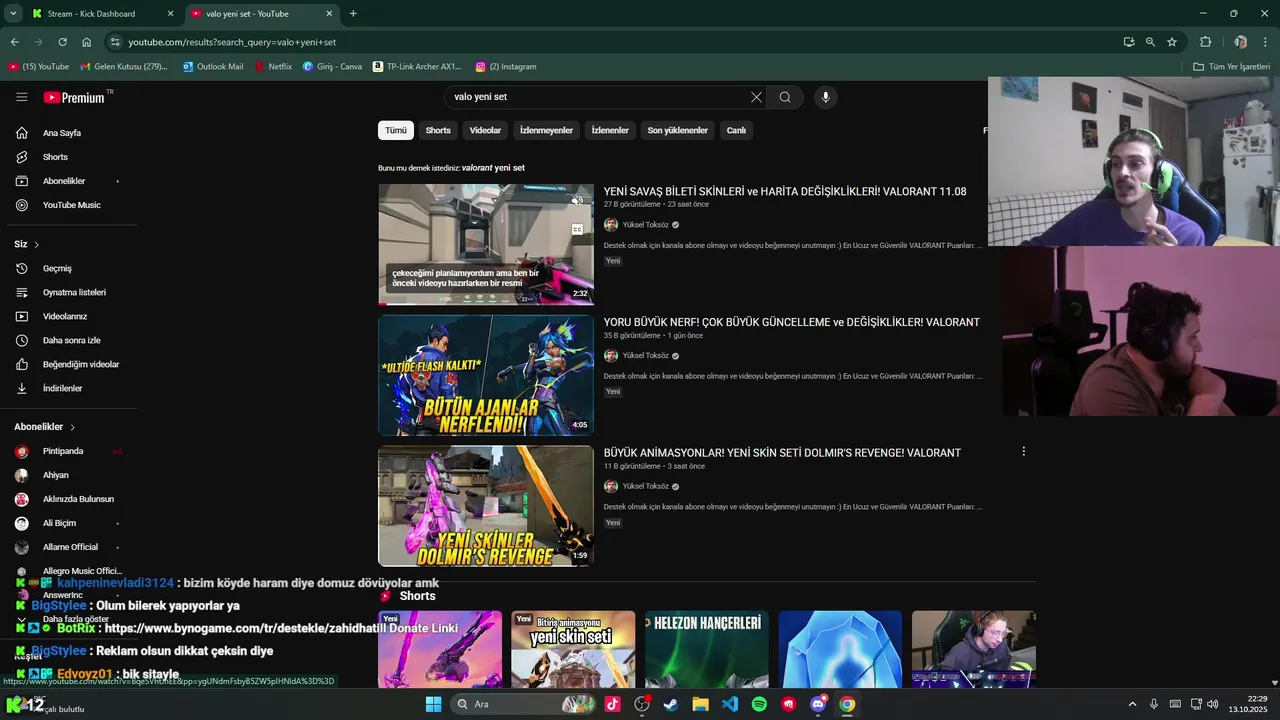
Task: Open a new Chrome tab
Action: 353,14
